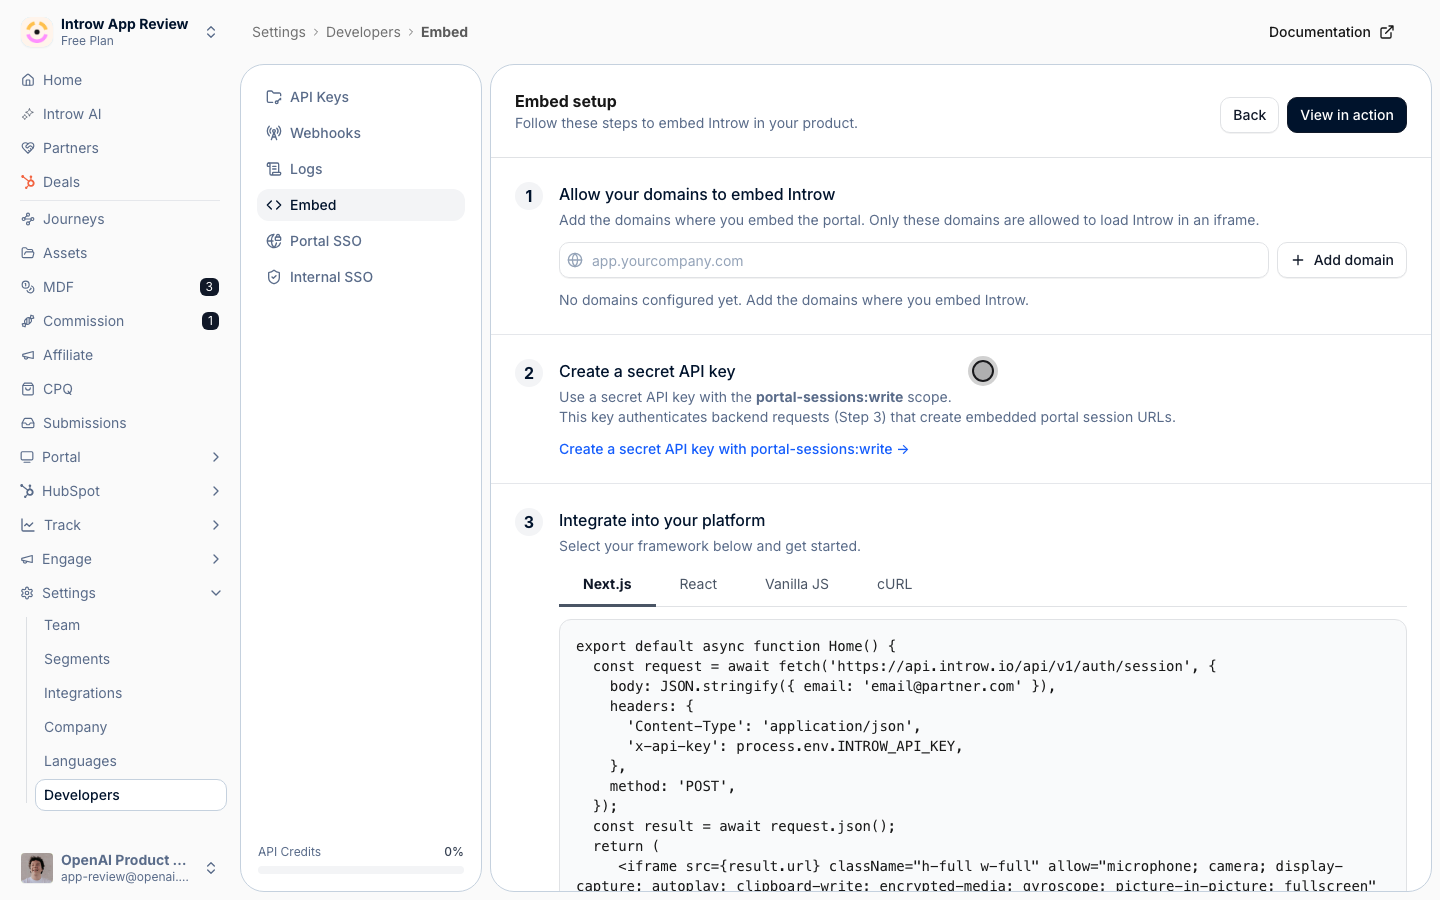Open Create a secret API key link
The image size is (1440, 900).
(x=734, y=449)
